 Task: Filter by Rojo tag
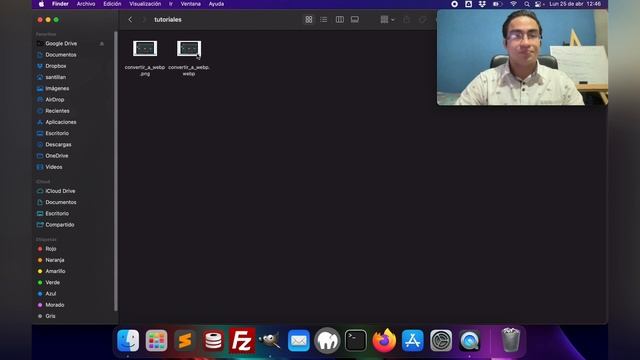coord(51,249)
